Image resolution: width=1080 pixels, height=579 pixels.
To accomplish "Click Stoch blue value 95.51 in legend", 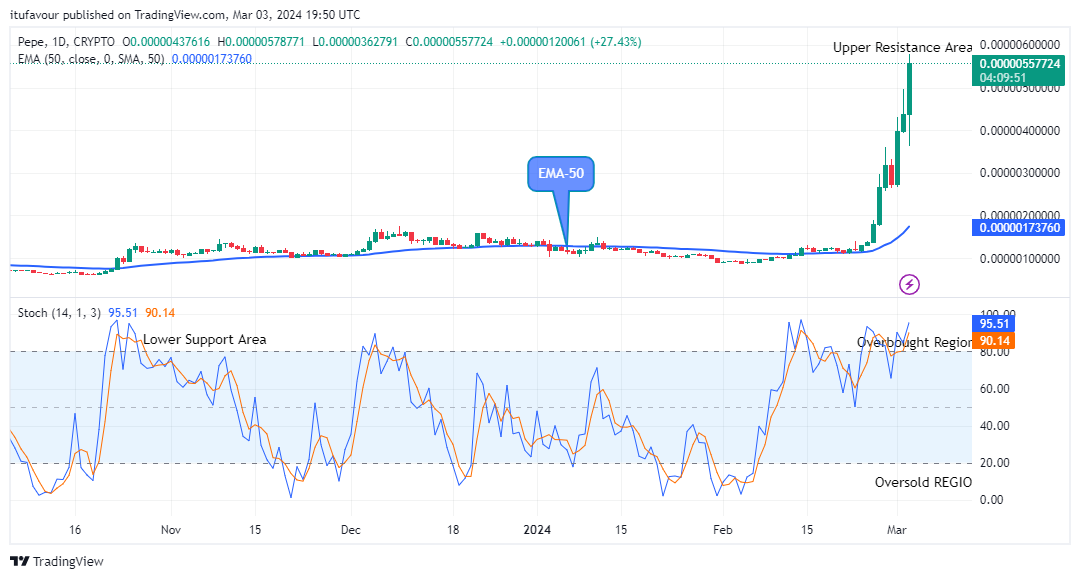I will (x=123, y=313).
